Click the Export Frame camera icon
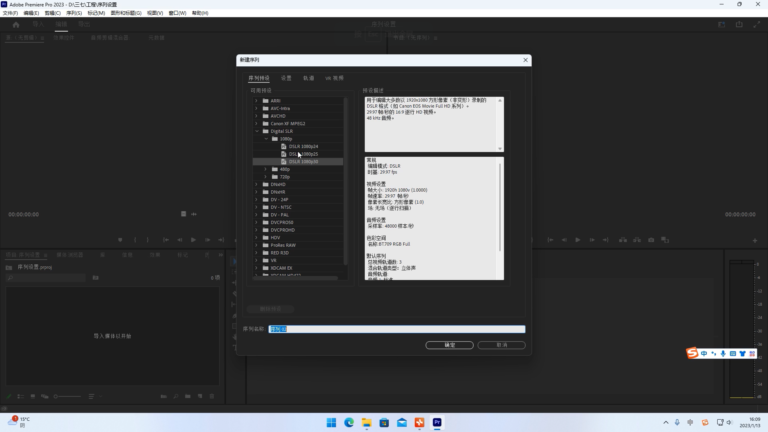Screen dimensions: 768x432 [651, 240]
